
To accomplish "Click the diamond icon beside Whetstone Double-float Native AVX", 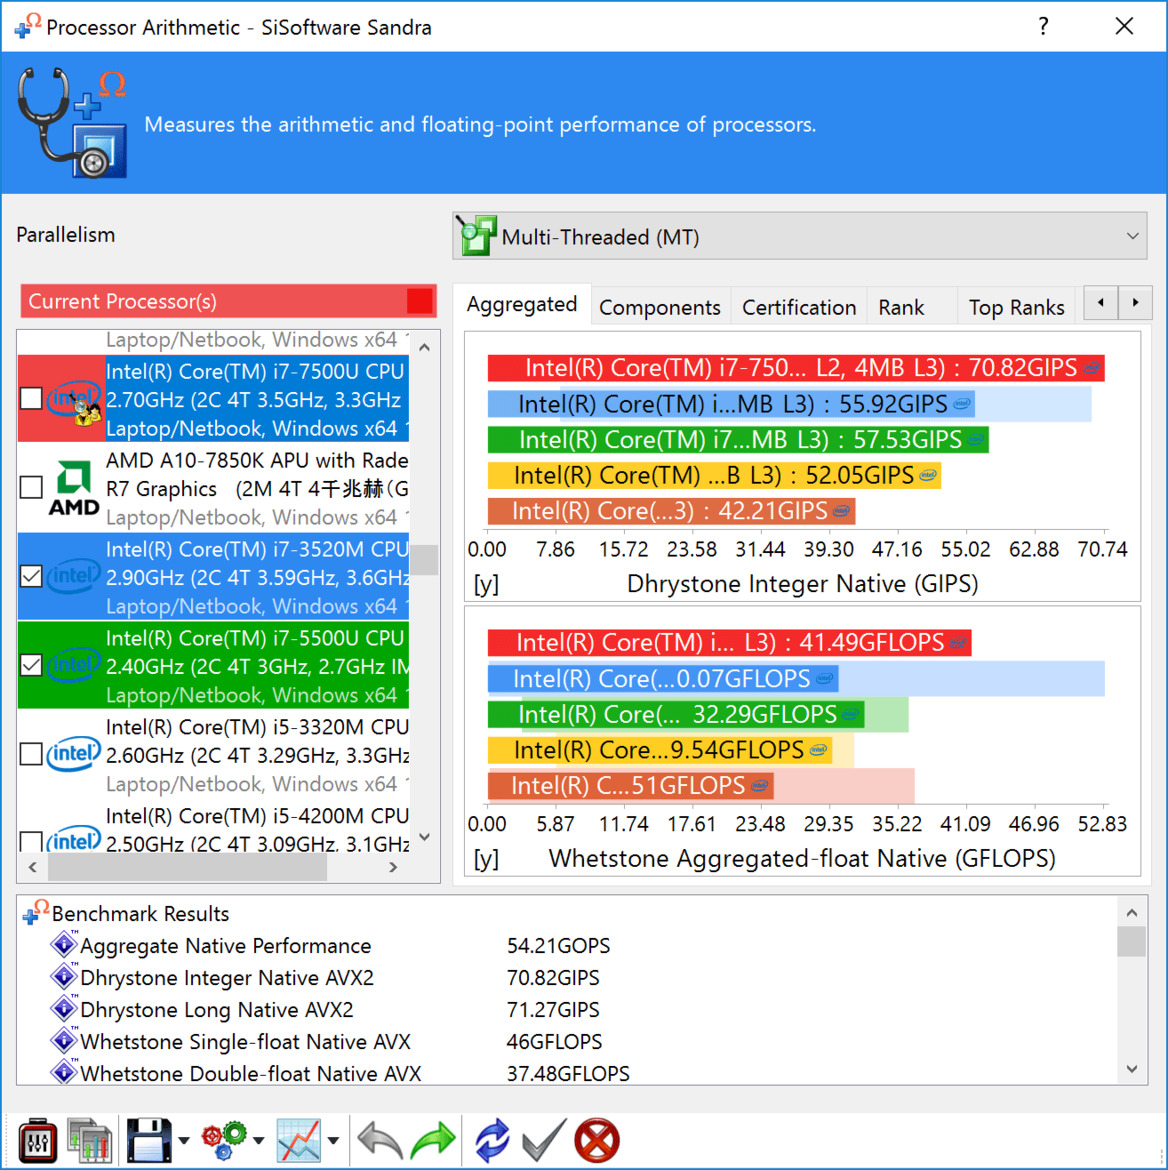I will [64, 1072].
